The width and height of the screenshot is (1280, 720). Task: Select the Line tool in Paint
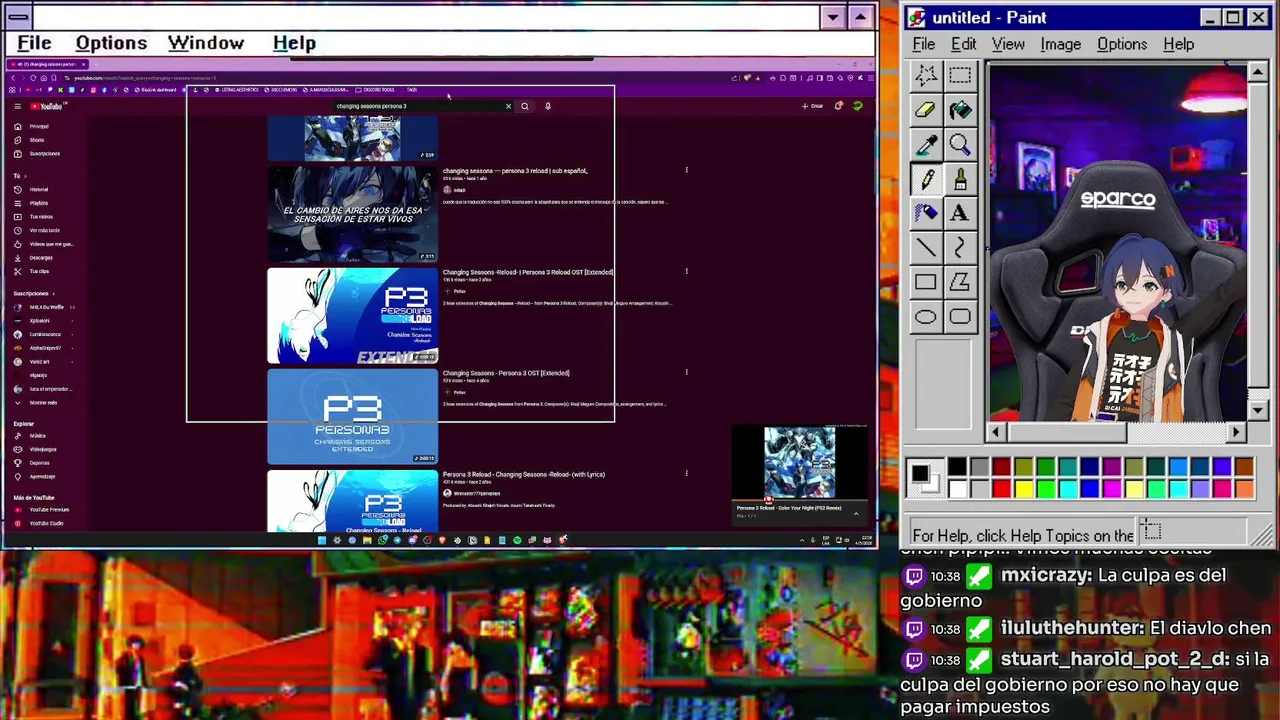coord(926,247)
